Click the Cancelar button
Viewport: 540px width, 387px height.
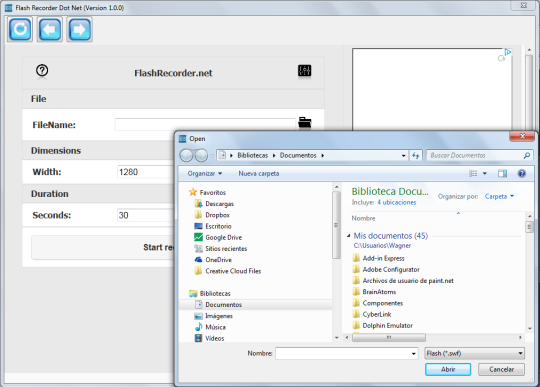click(501, 369)
